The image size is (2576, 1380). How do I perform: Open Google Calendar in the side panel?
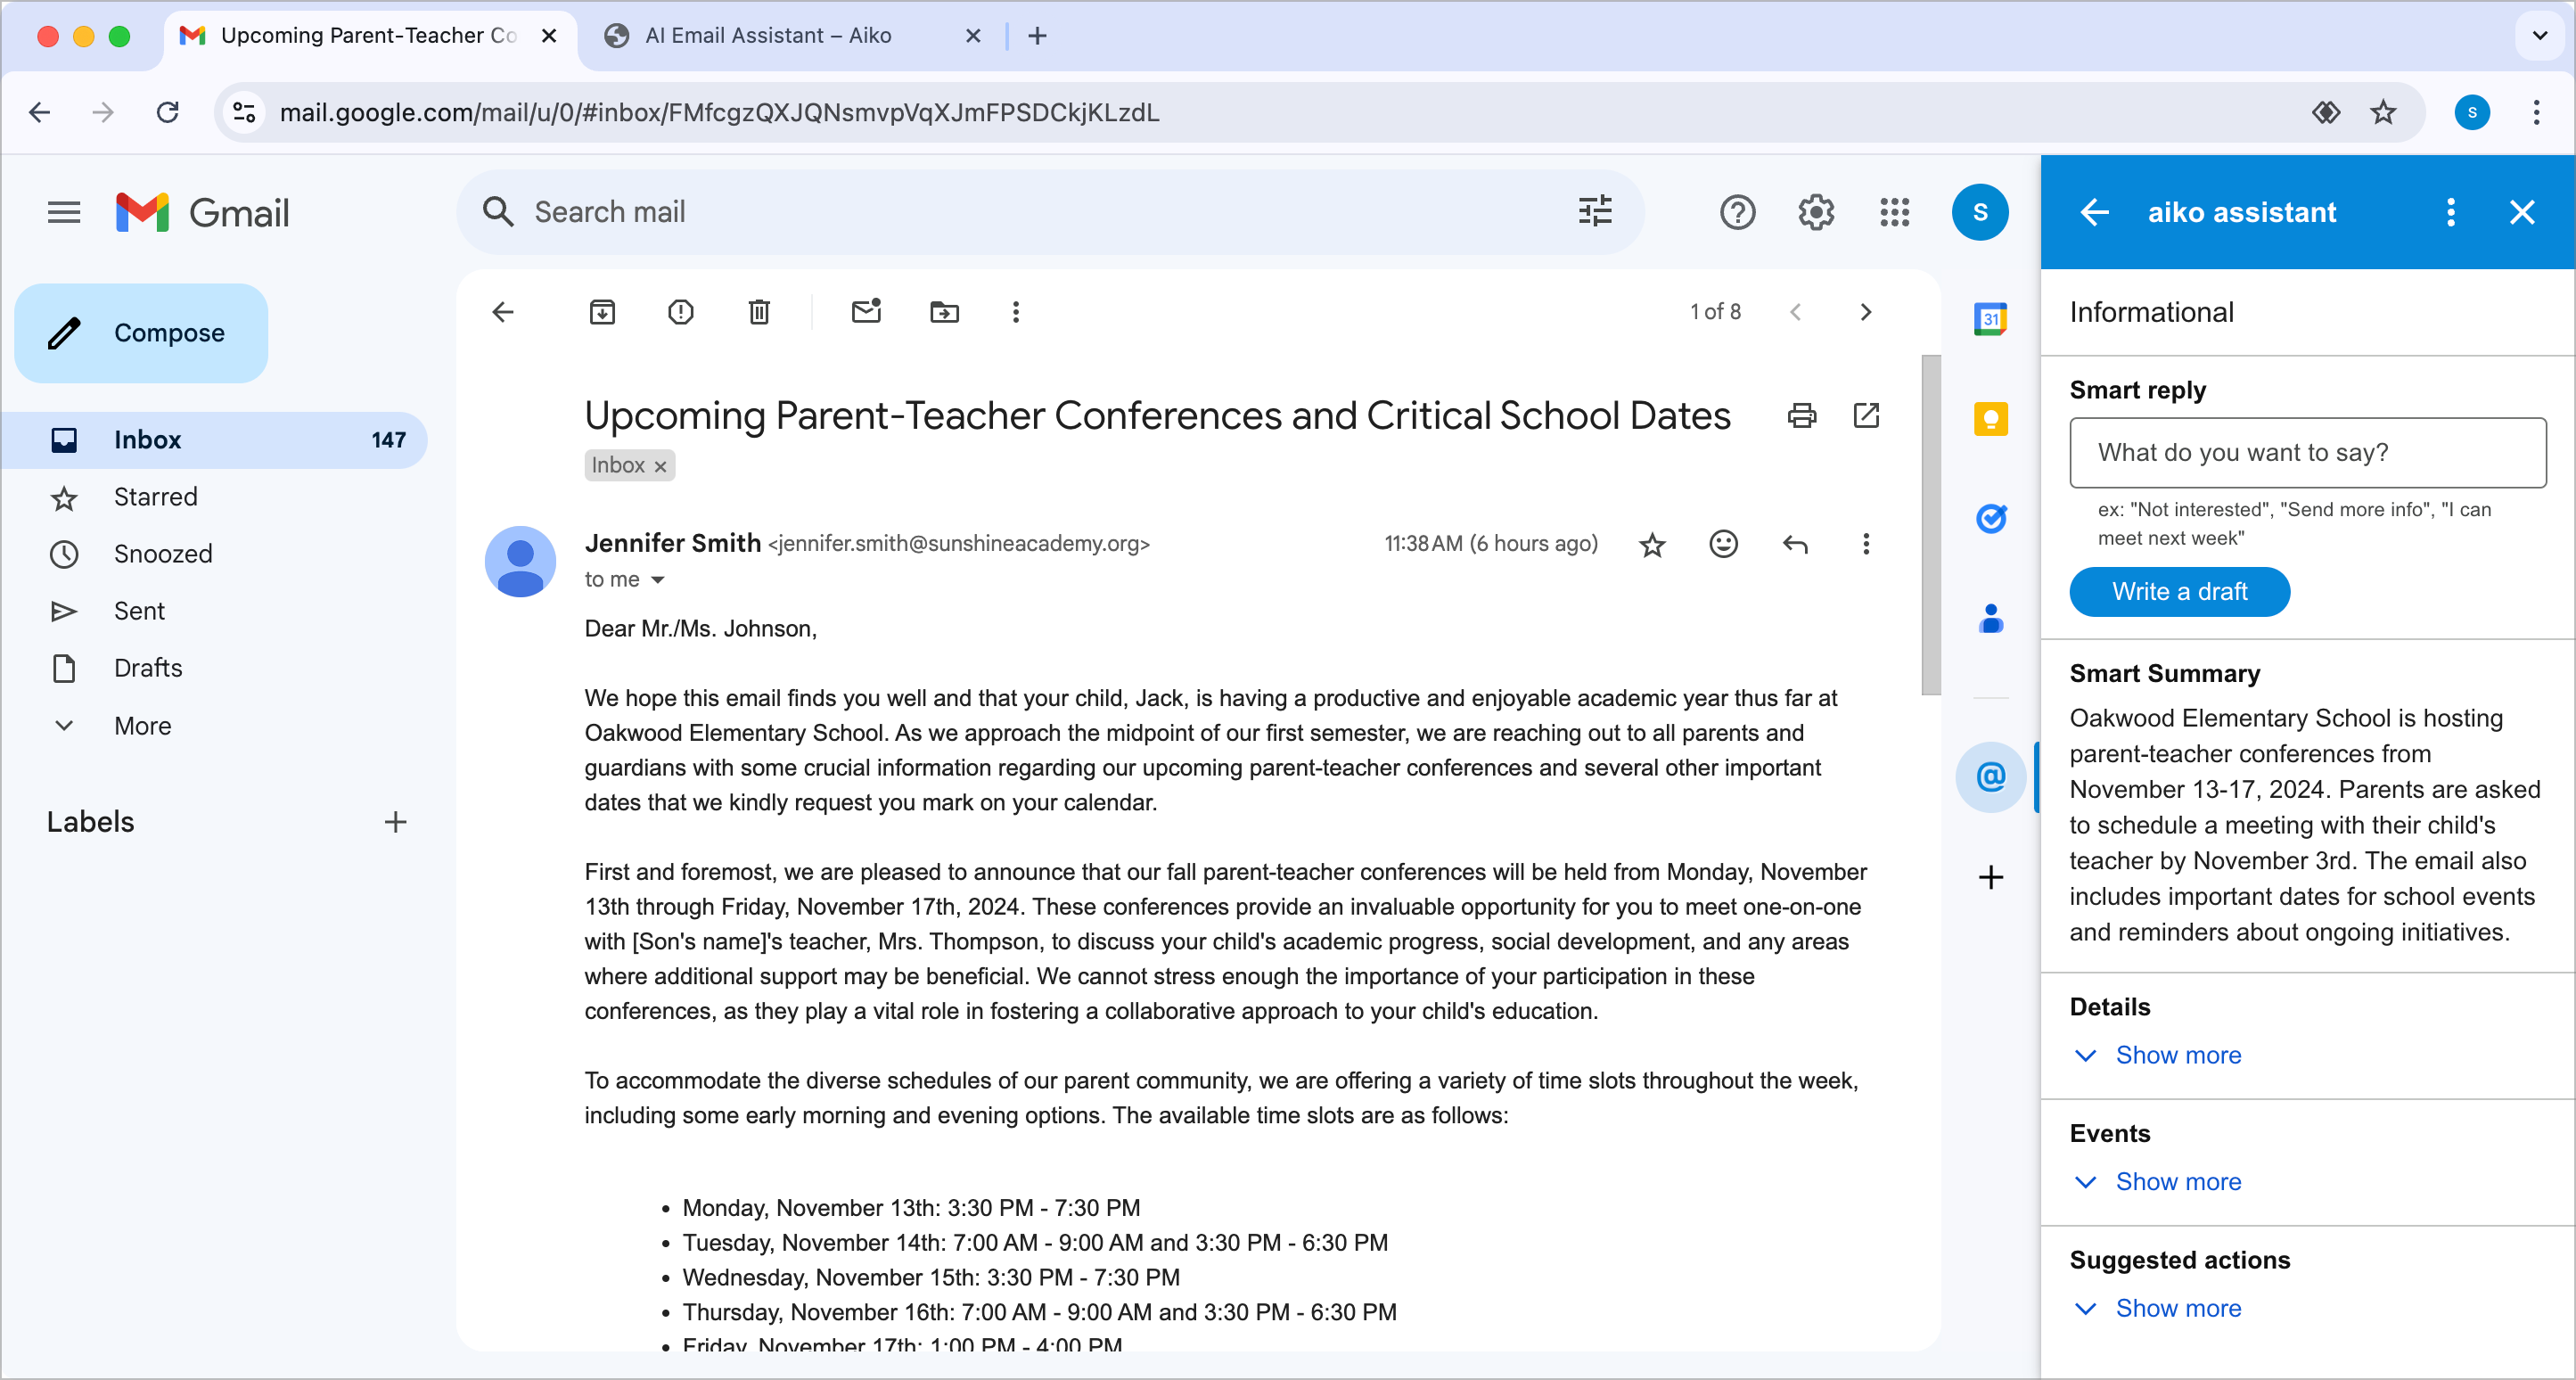click(1991, 318)
